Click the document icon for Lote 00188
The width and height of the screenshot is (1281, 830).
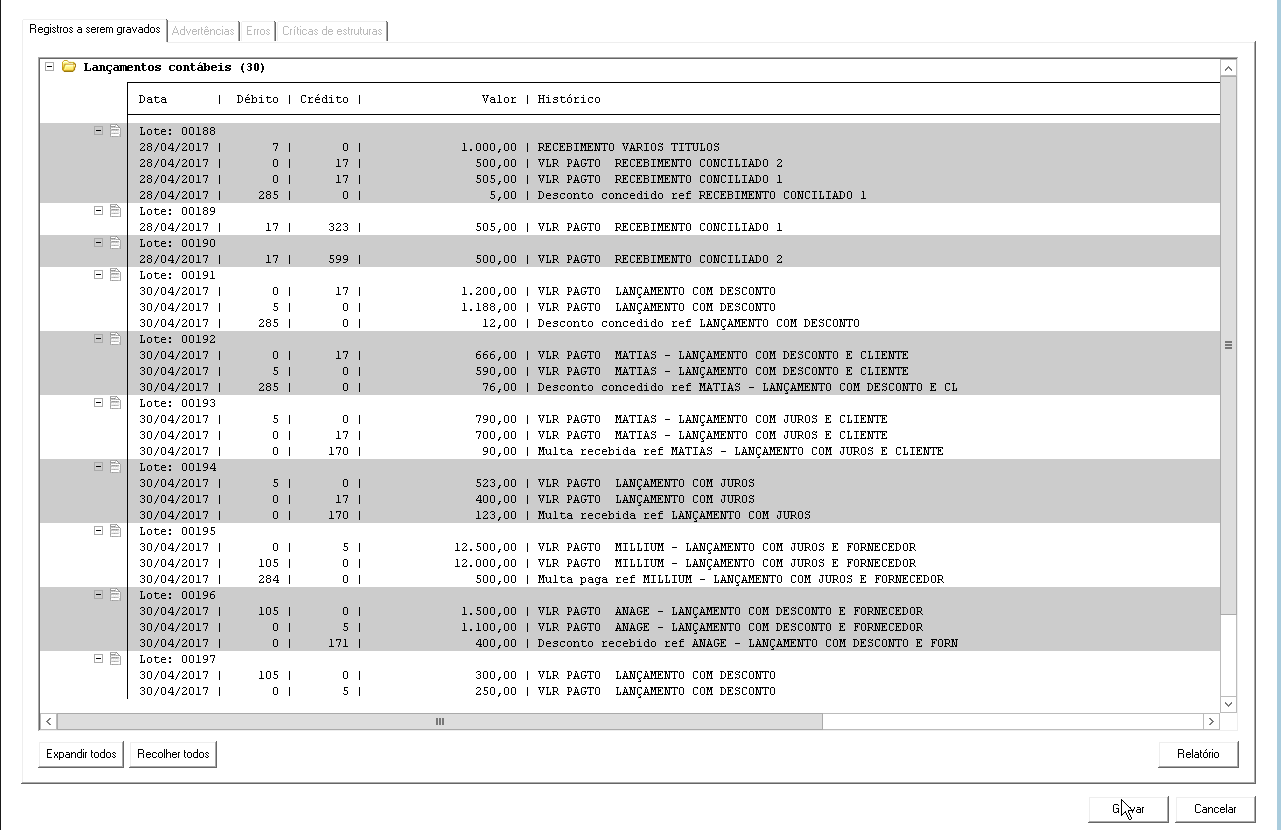115,131
